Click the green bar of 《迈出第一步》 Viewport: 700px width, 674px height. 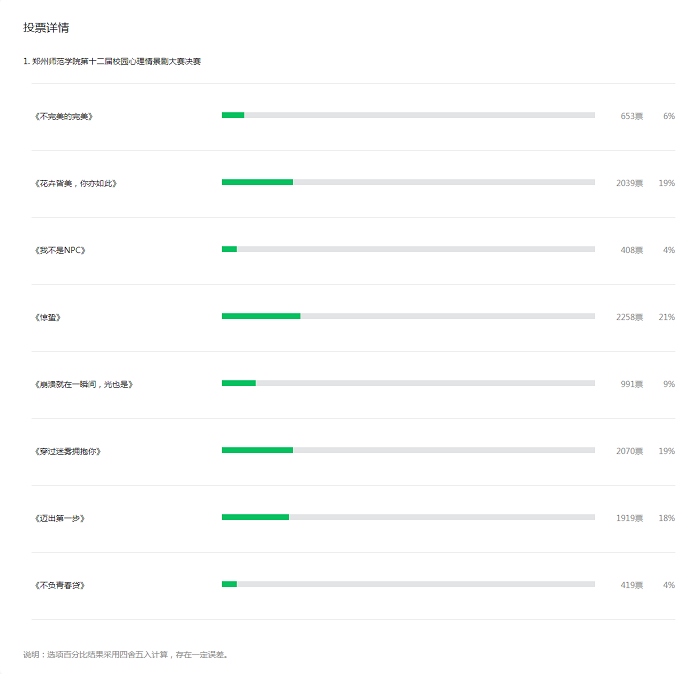[255, 517]
